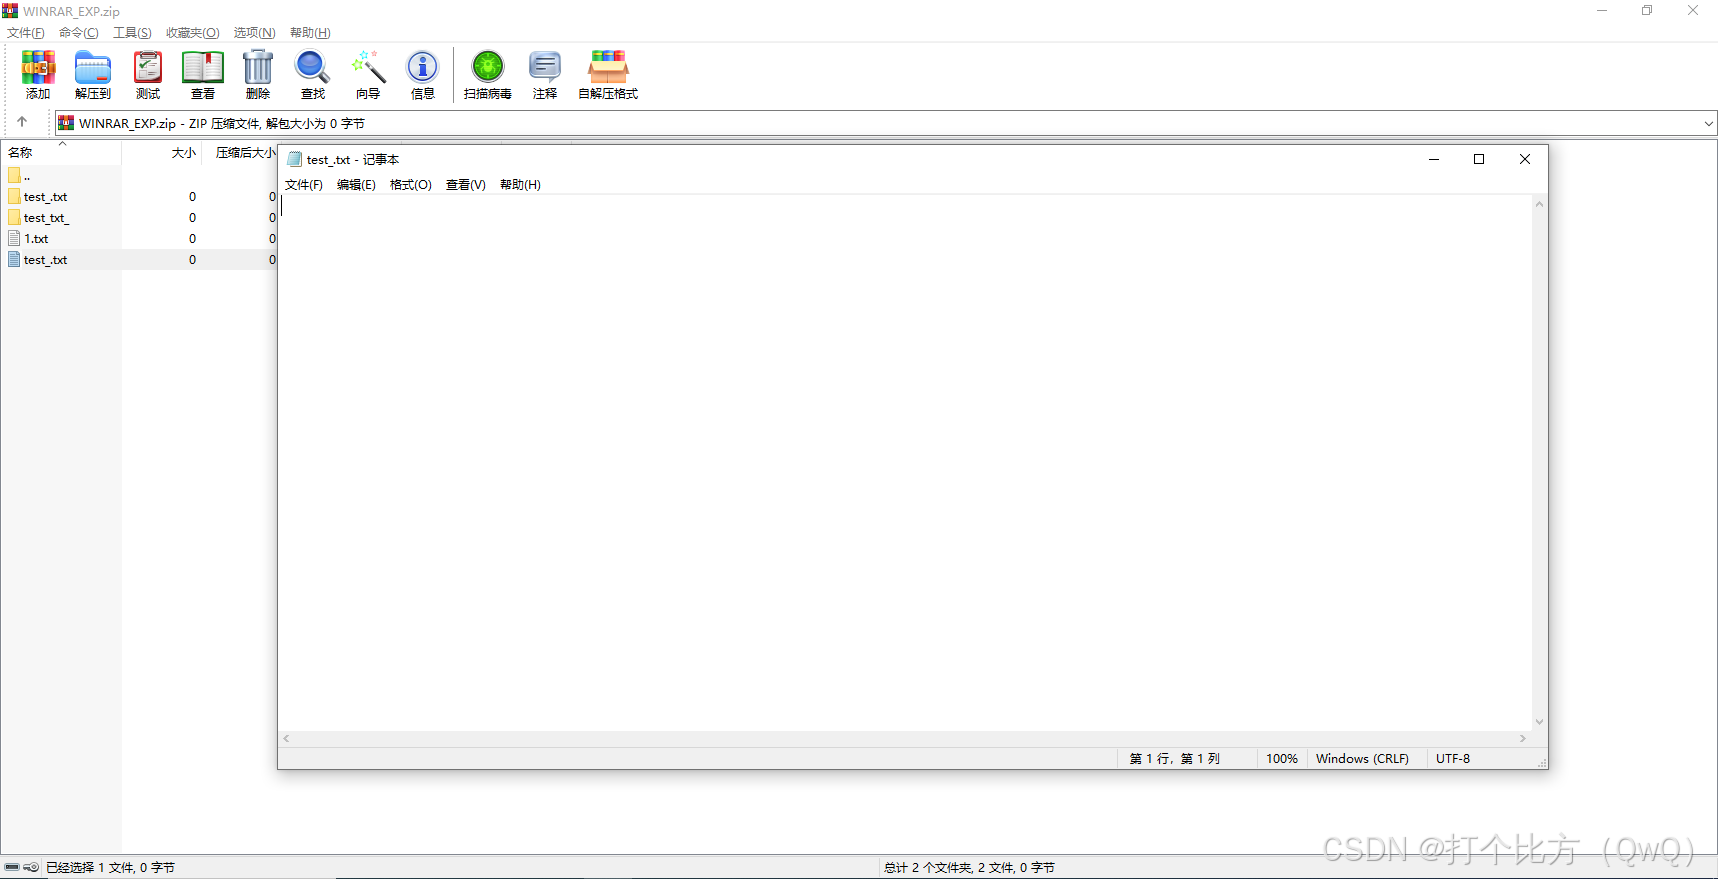Open WinRAR 收藏夹(O) menu
1718x879 pixels.
point(192,33)
